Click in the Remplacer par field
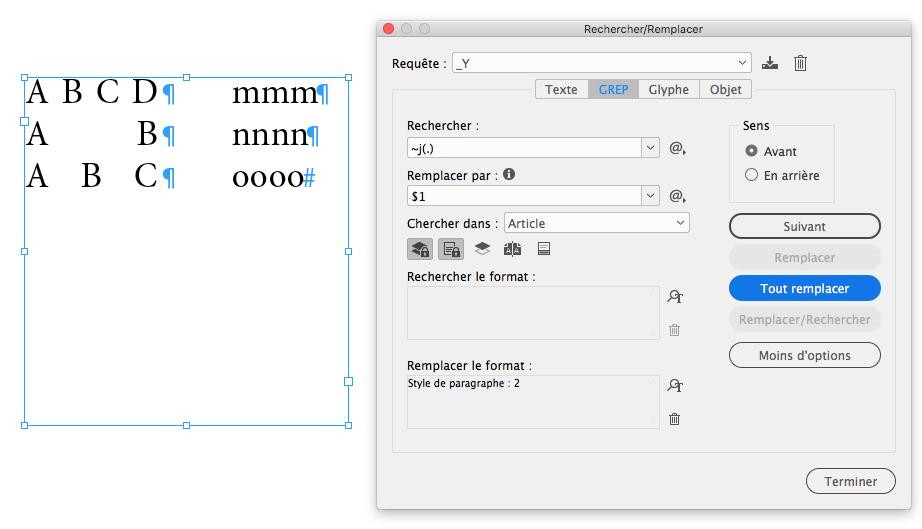This screenshot has width=922, height=529. pos(524,196)
